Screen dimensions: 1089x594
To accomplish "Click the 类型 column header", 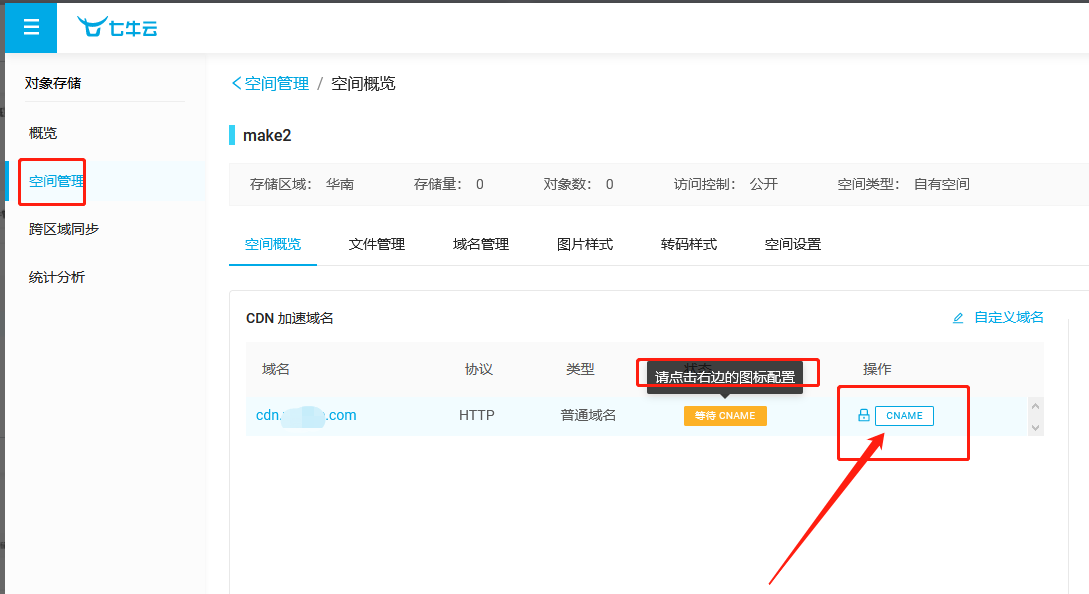I will pyautogui.click(x=580, y=369).
